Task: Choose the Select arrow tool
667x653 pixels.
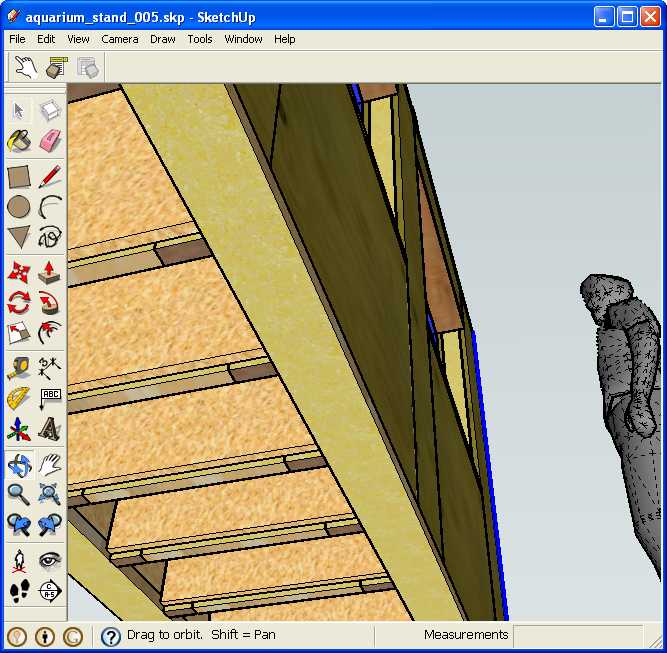Action: pos(19,111)
